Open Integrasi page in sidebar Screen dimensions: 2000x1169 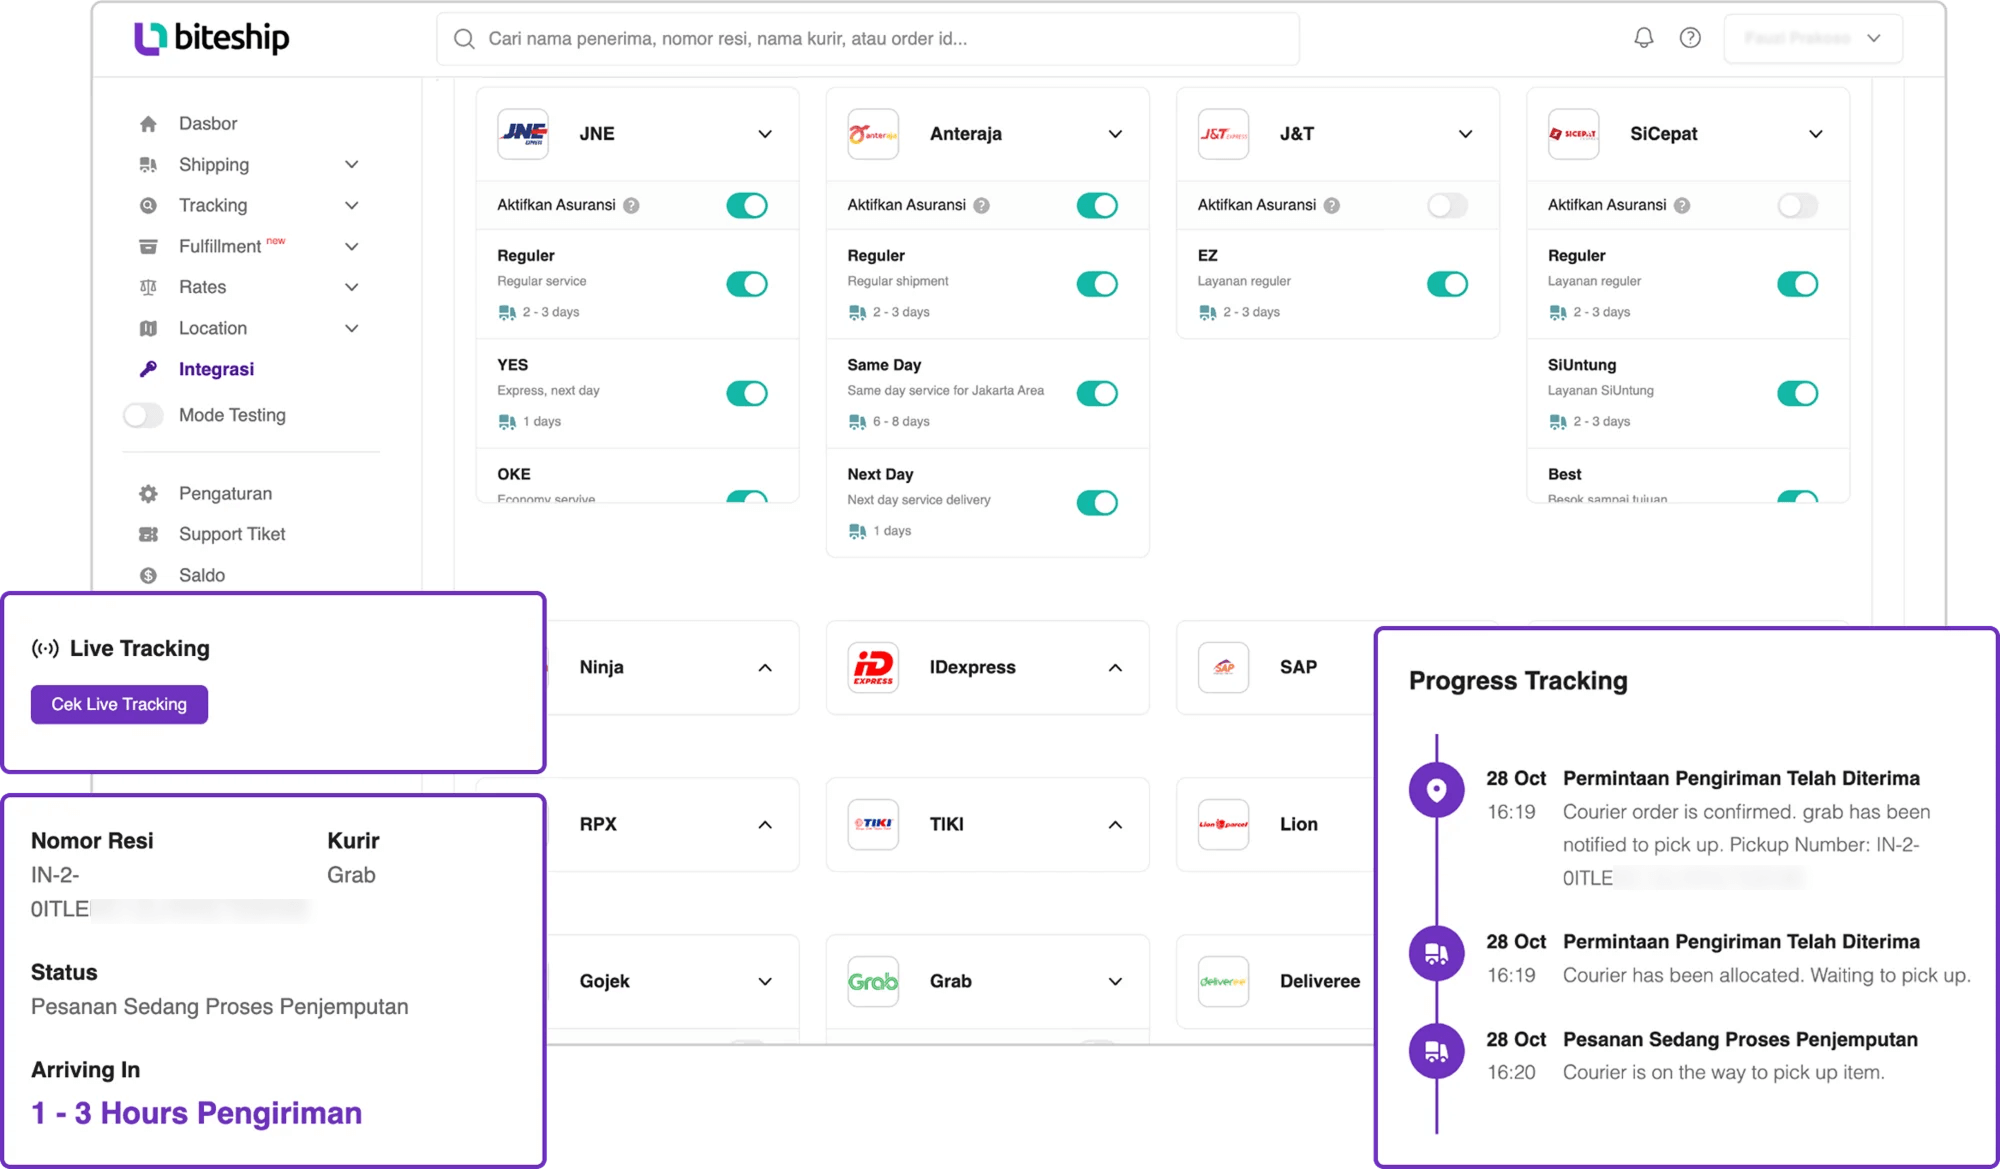click(x=216, y=370)
